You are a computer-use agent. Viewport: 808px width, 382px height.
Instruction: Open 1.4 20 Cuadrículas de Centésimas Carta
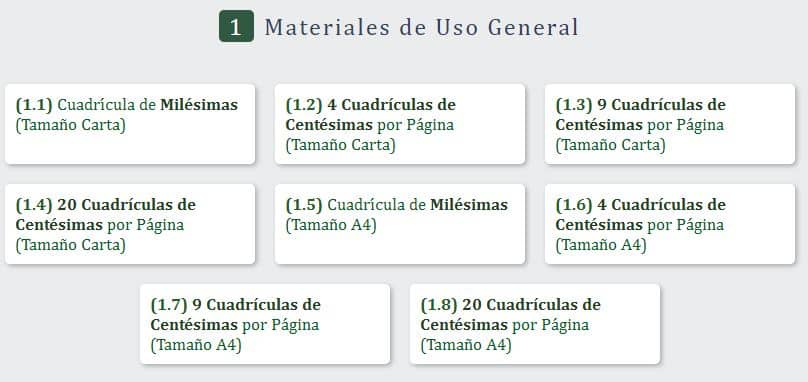tap(130, 224)
